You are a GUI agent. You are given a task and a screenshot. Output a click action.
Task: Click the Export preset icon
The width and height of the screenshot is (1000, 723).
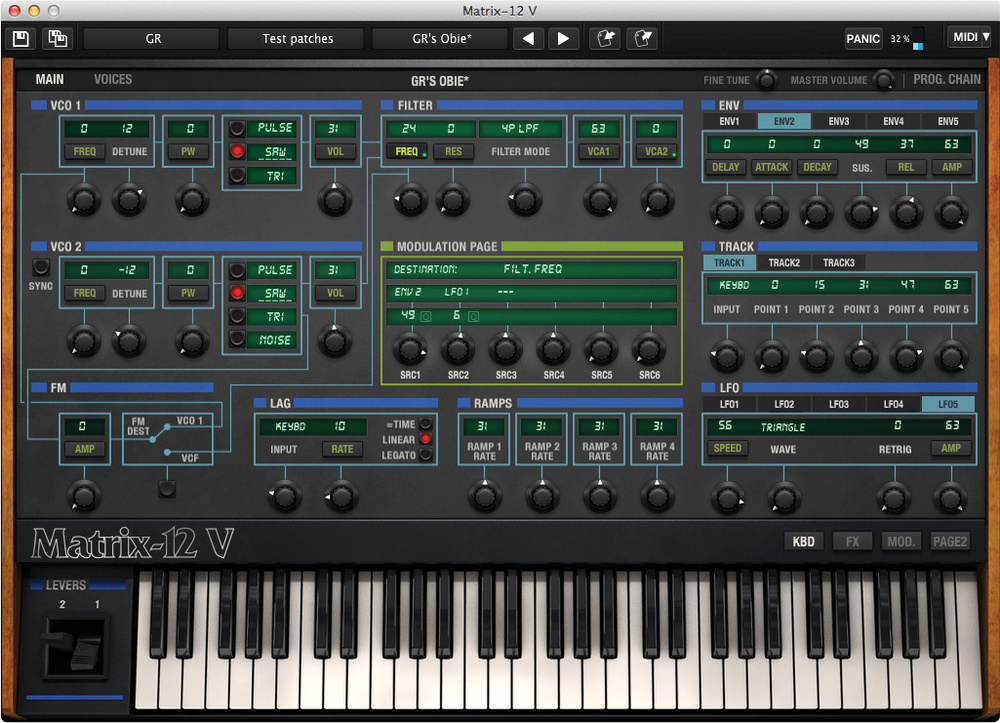click(x=641, y=39)
